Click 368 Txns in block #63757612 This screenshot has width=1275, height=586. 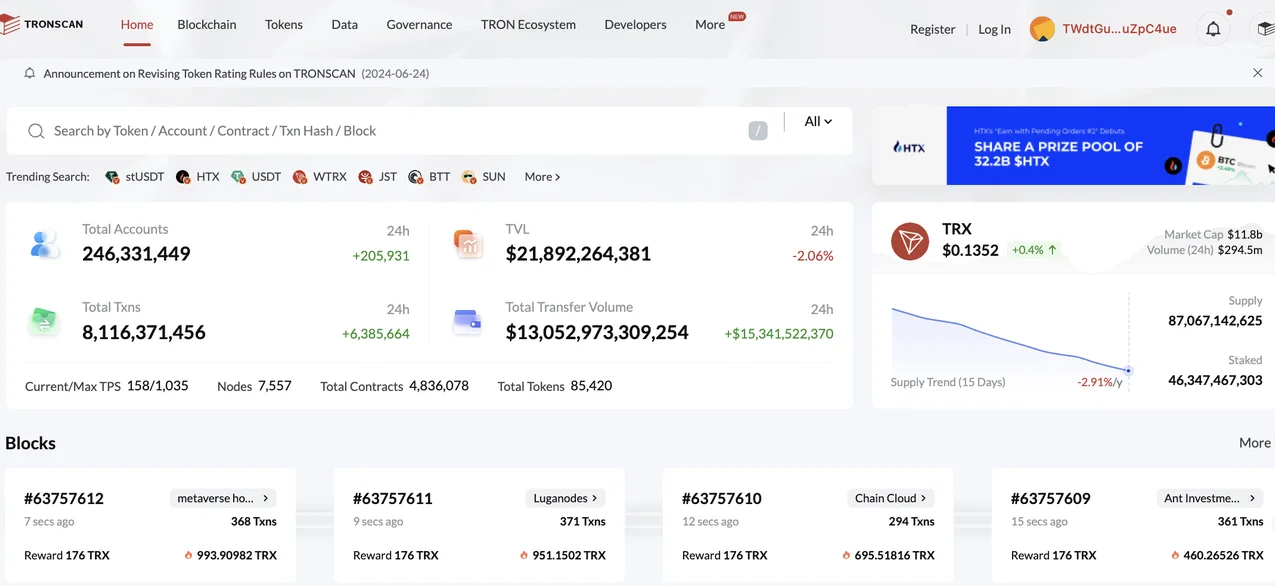(x=254, y=521)
